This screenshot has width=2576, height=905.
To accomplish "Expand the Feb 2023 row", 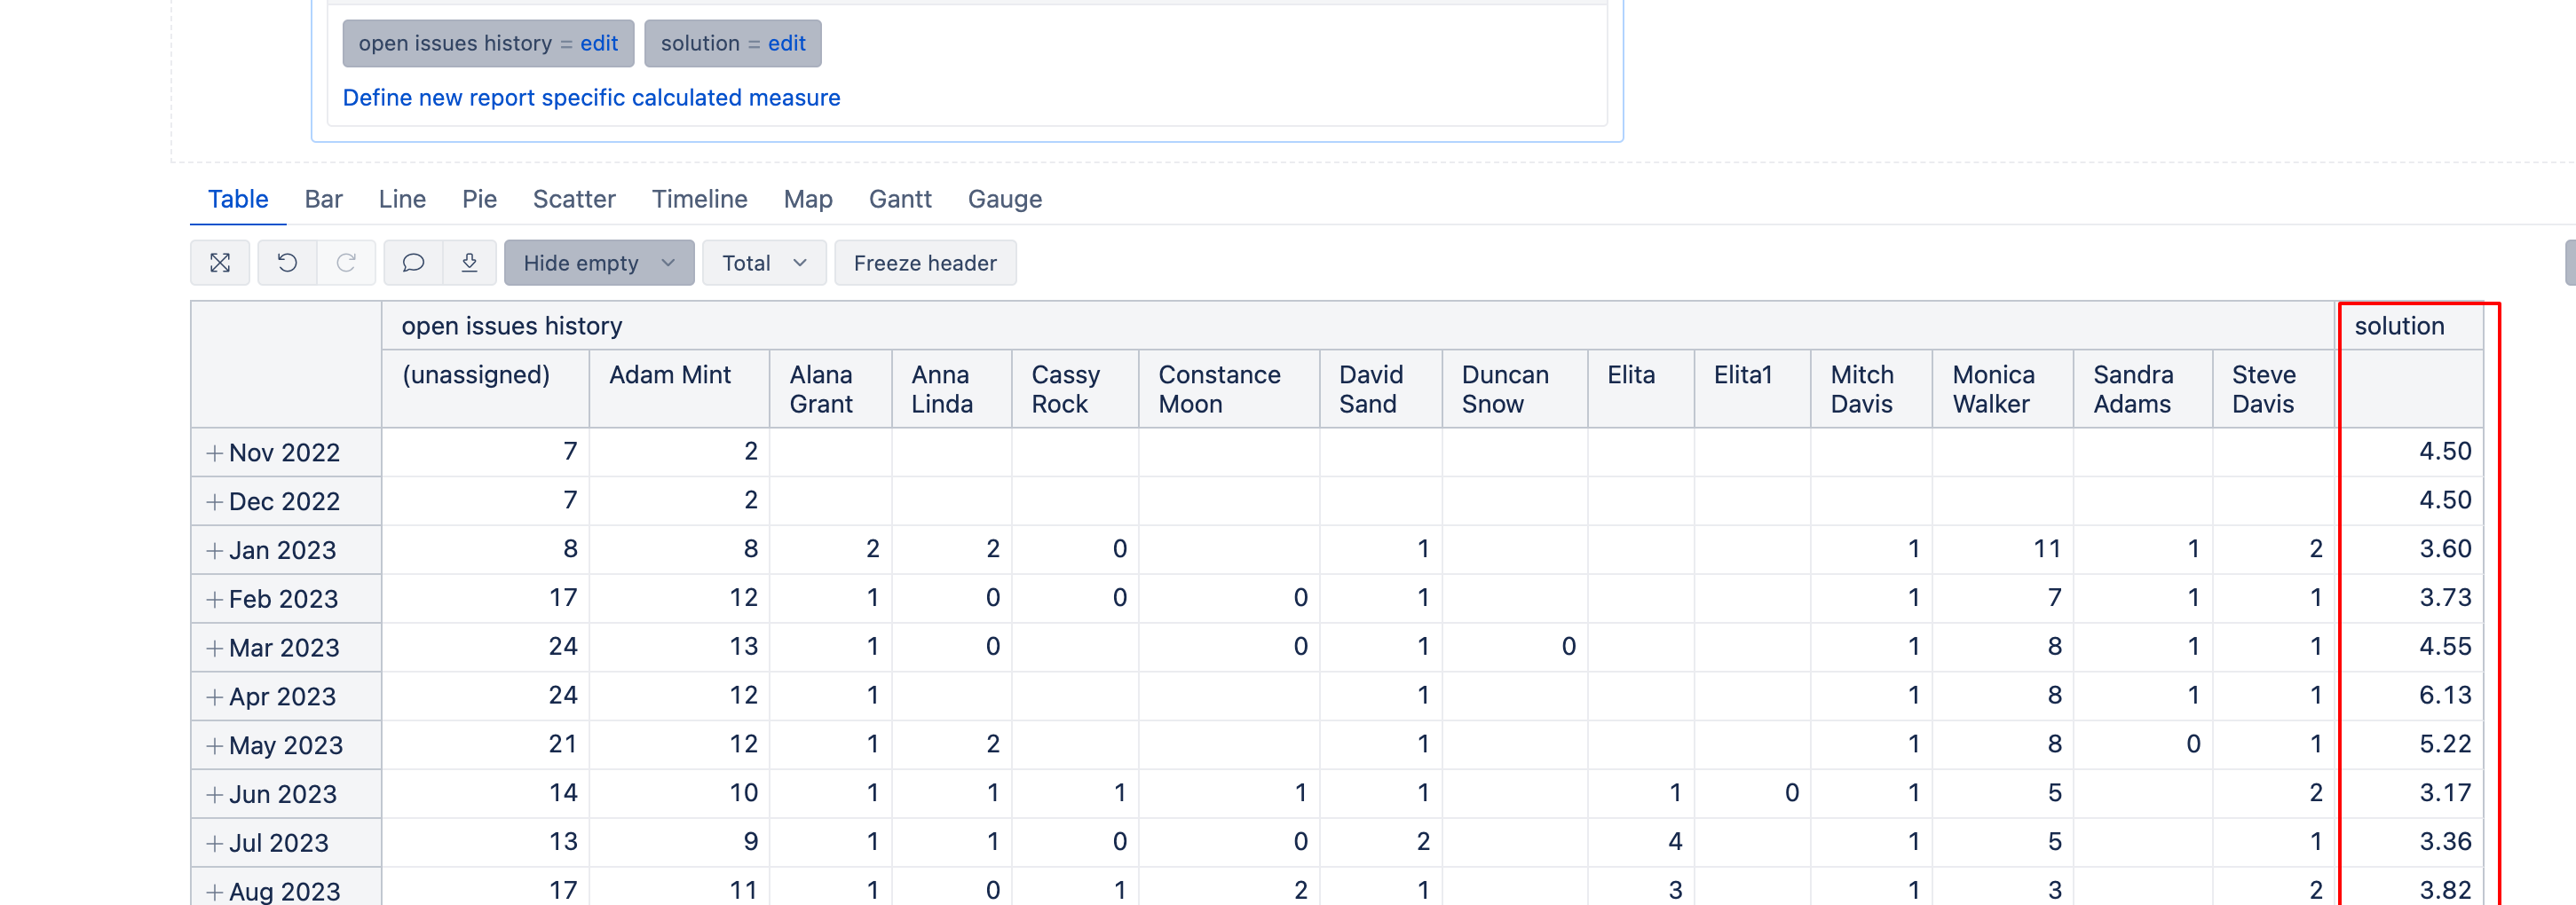I will click(x=214, y=599).
